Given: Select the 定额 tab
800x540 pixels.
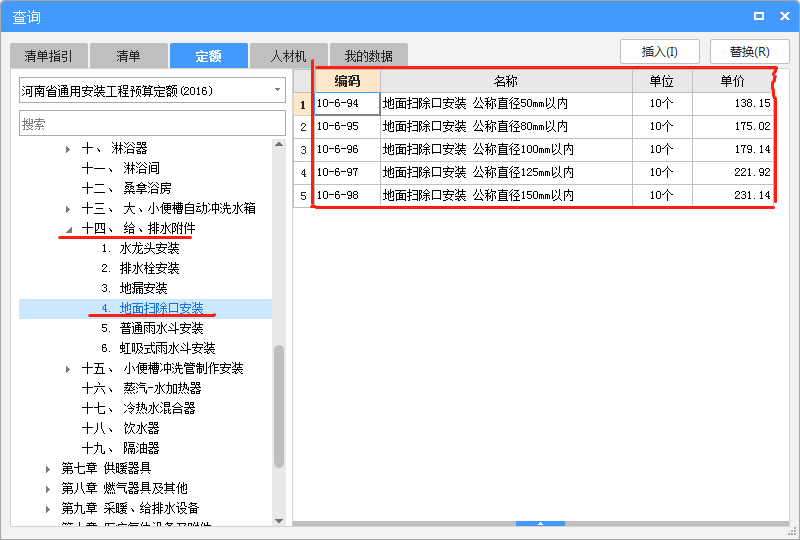Looking at the screenshot, I should tap(209, 56).
